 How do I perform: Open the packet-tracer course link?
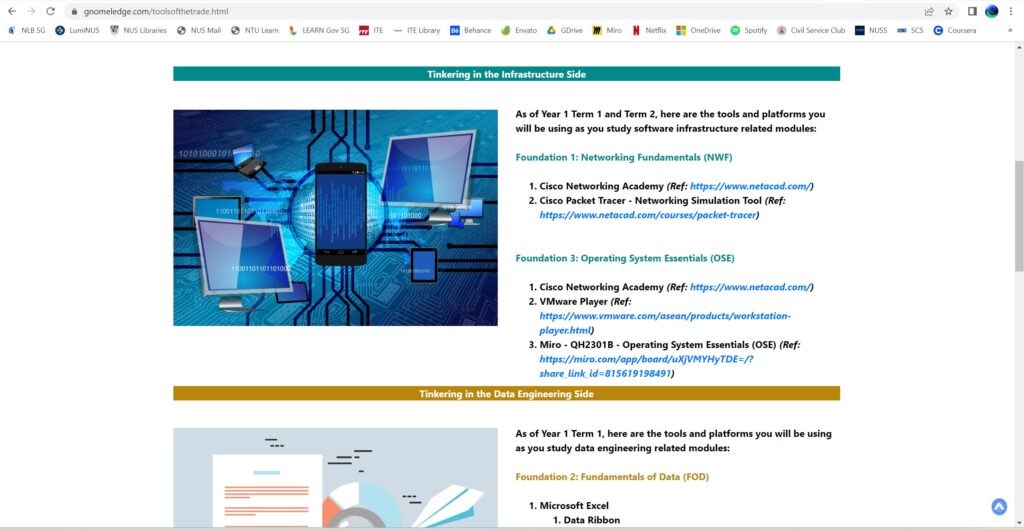point(647,215)
